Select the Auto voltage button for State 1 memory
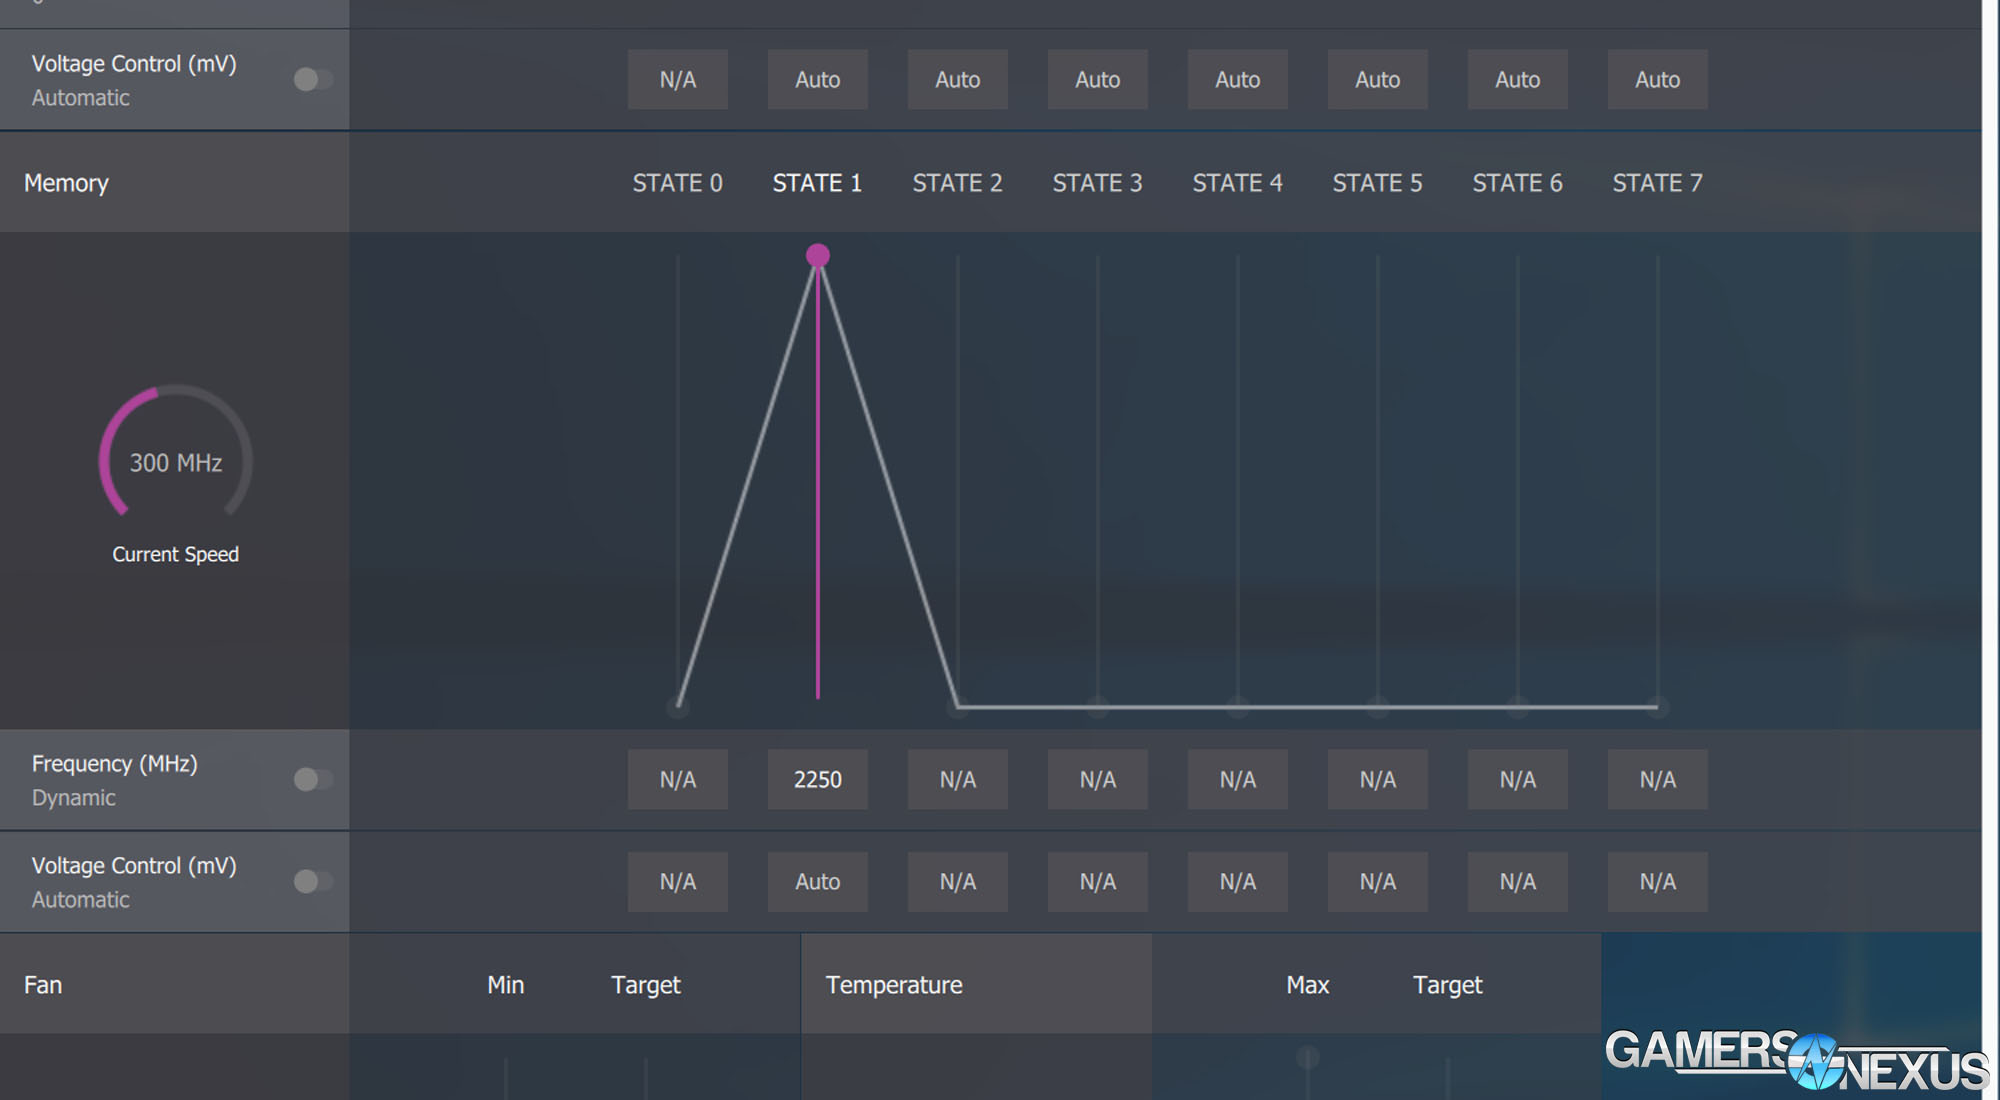This screenshot has width=2000, height=1100. tap(817, 882)
